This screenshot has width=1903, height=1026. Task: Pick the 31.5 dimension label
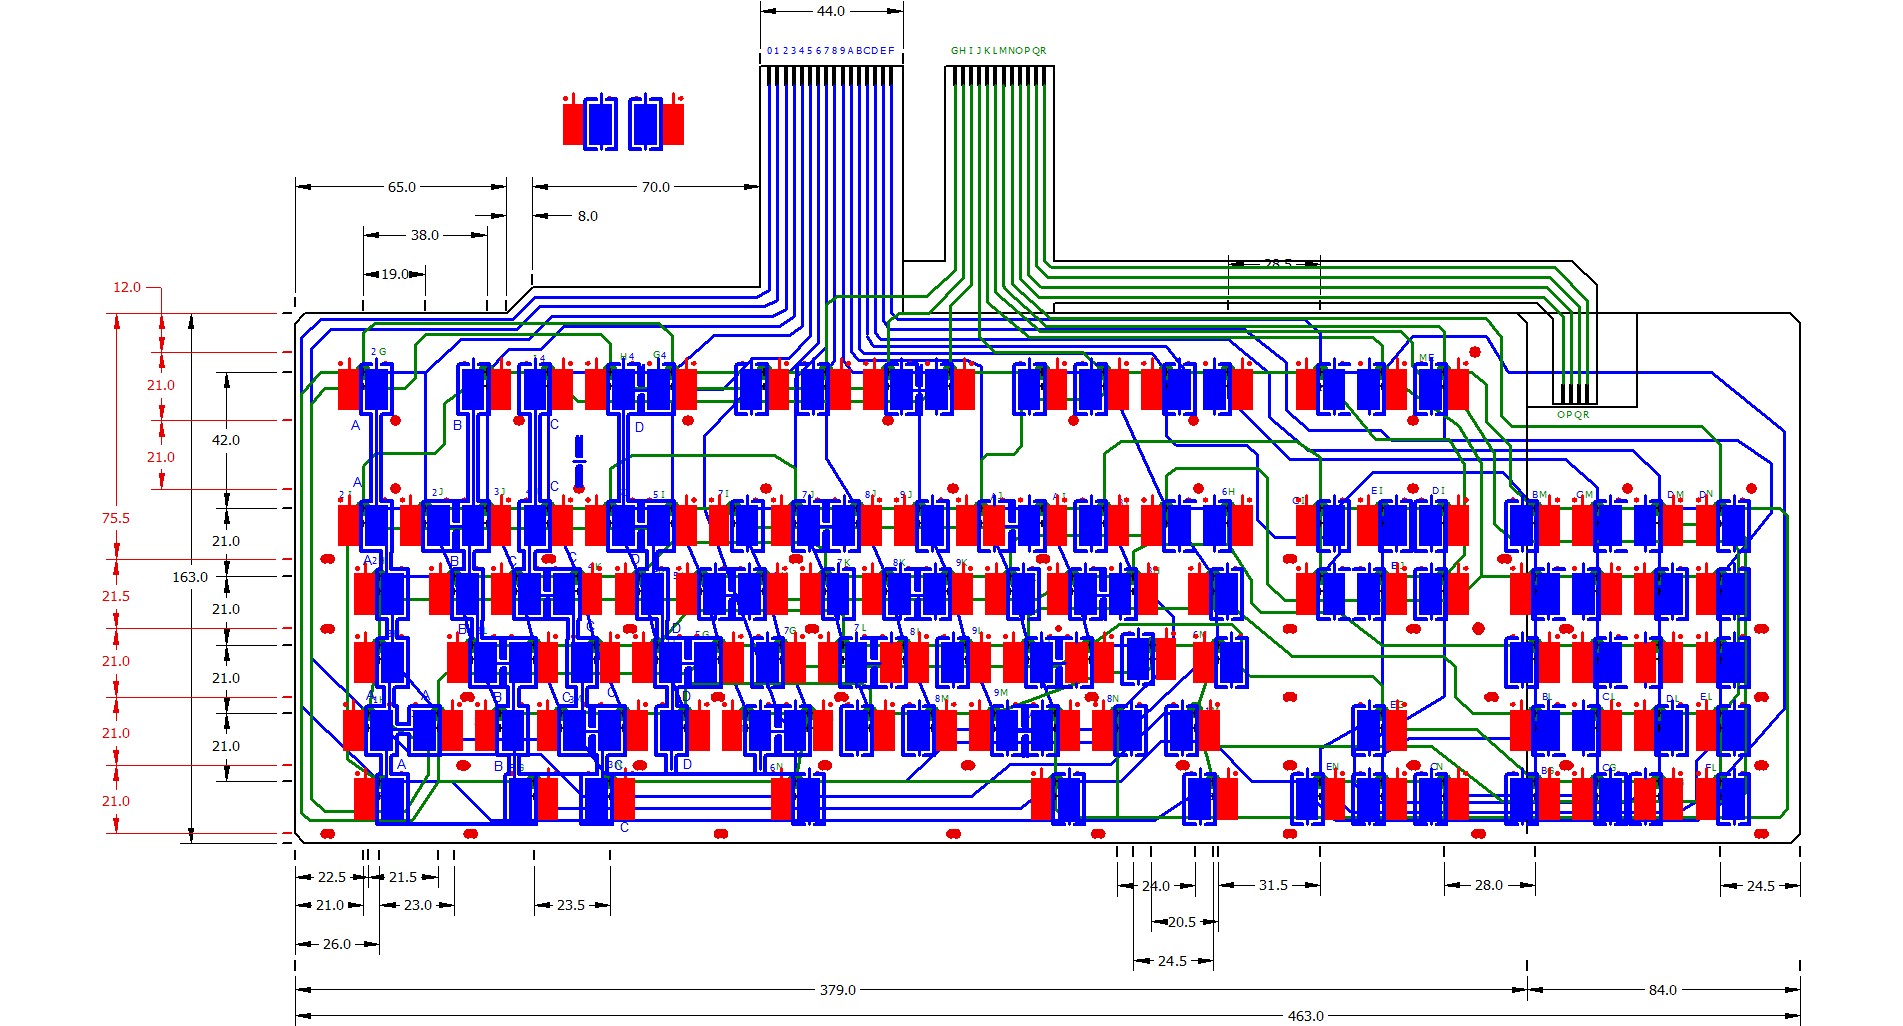coord(1273,885)
